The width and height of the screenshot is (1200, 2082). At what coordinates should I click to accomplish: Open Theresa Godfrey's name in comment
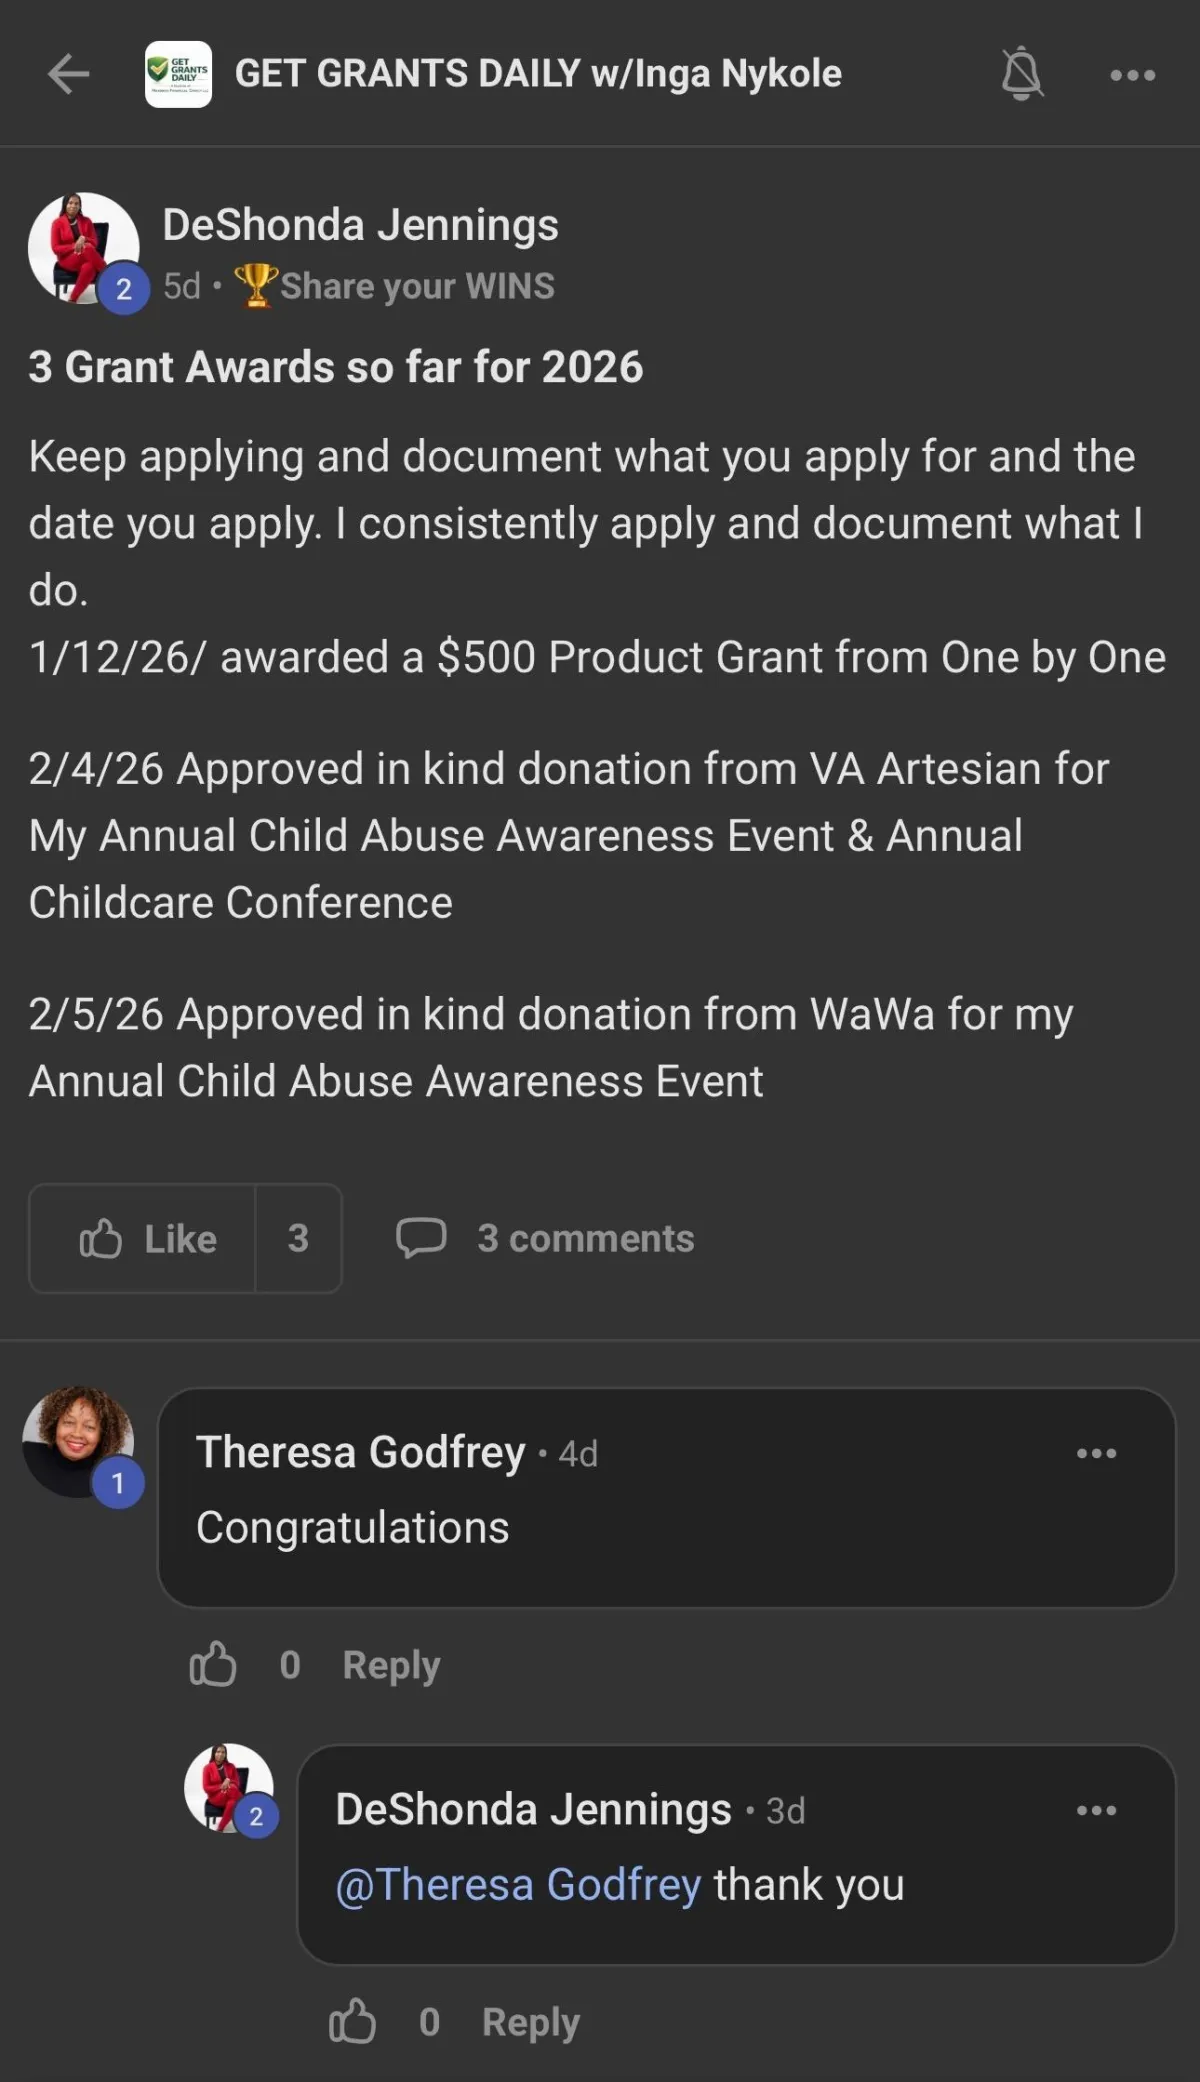click(x=360, y=1452)
